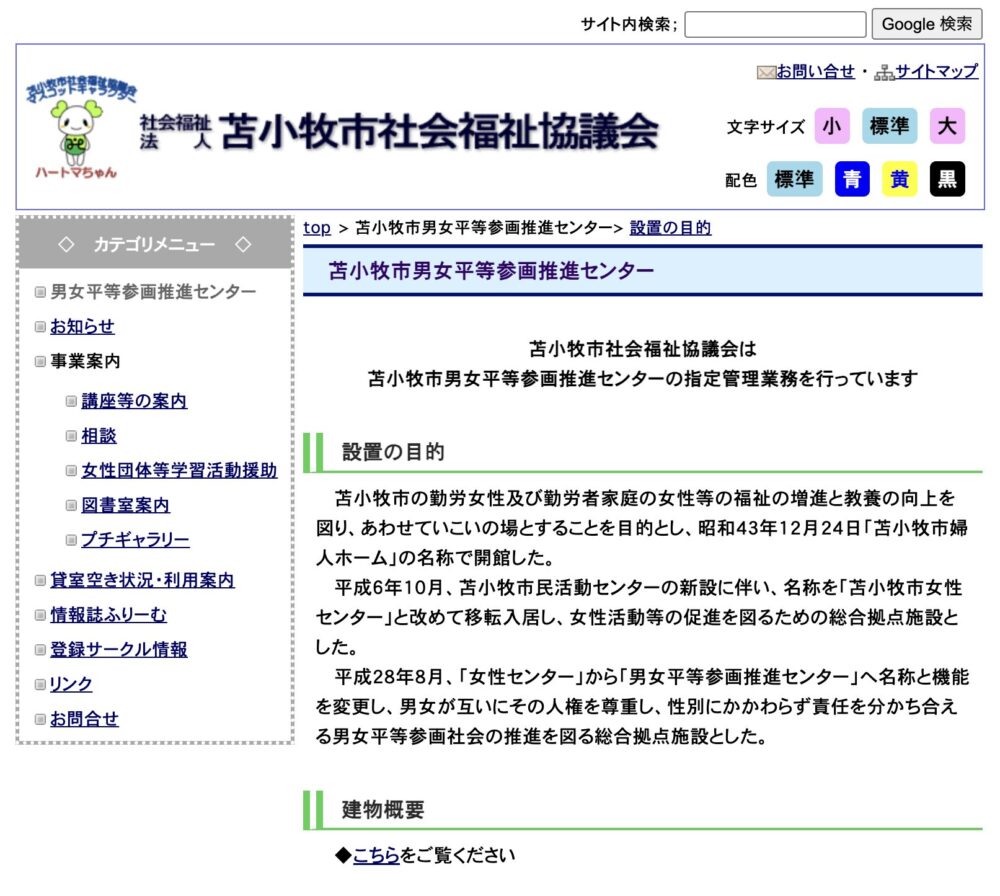The image size is (1000, 896).
Task: Click the bullet icon beside リンク
Action: click(x=40, y=684)
